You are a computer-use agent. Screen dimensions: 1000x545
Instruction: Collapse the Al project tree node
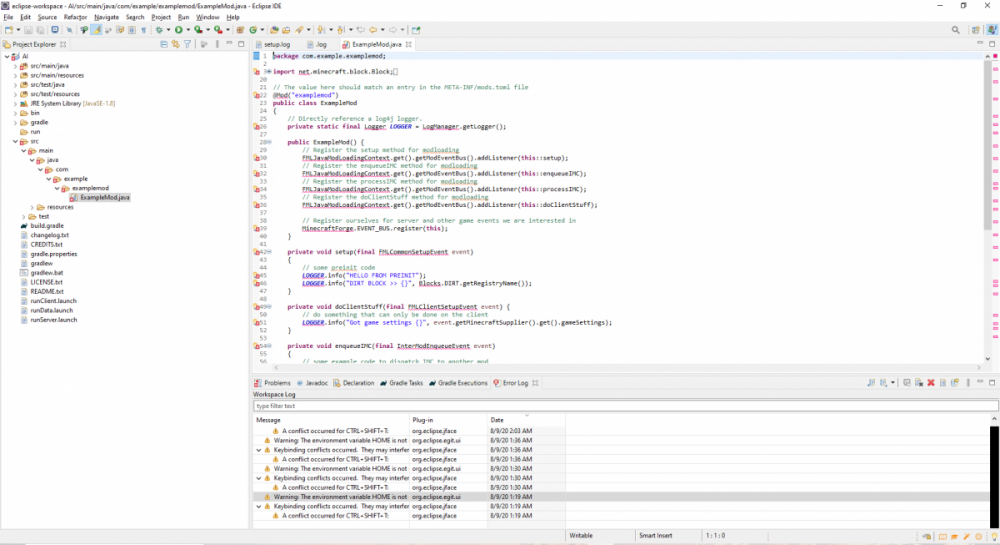click(x=6, y=56)
